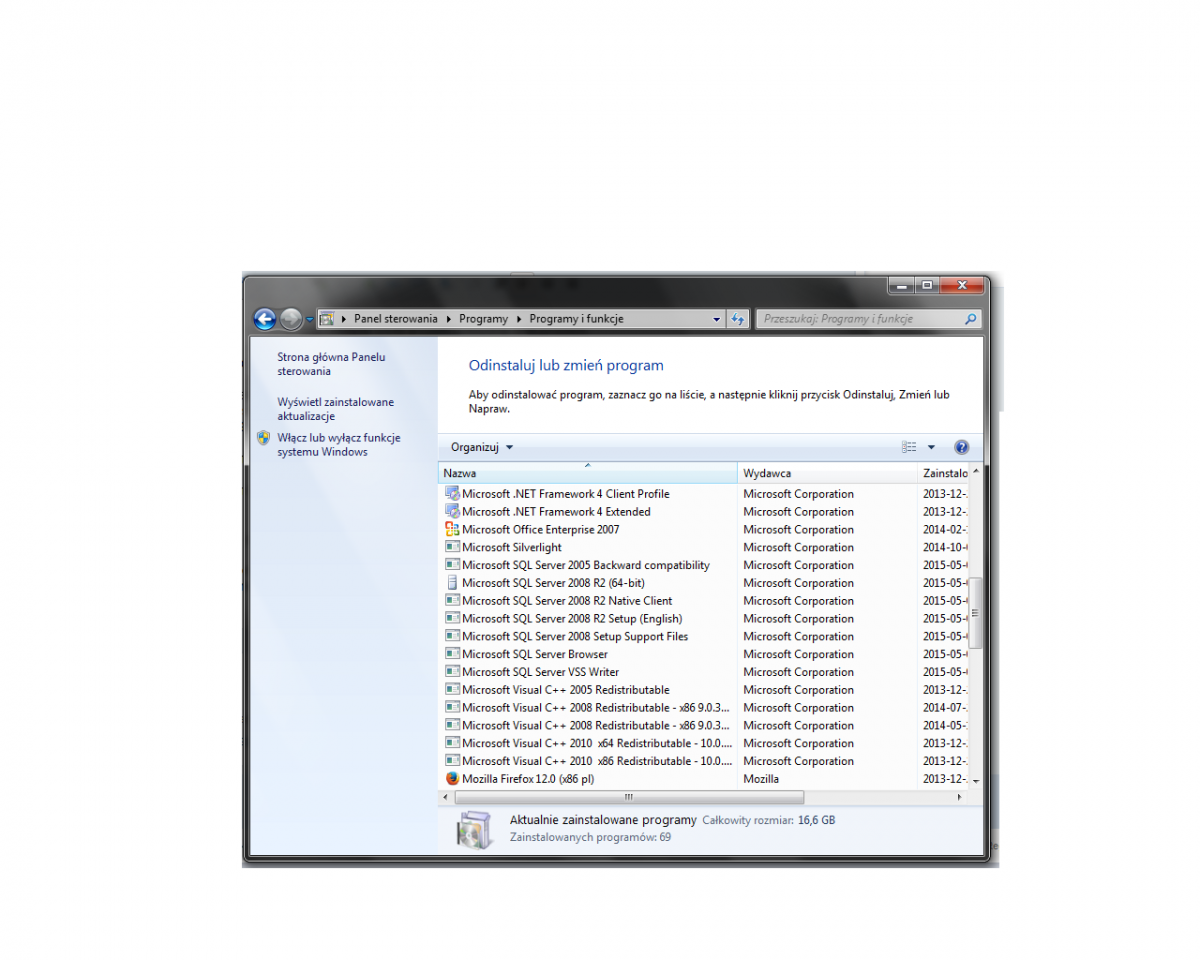Open the view options dropdown arrow
This screenshot has height=960, width=1200.
pos(931,447)
